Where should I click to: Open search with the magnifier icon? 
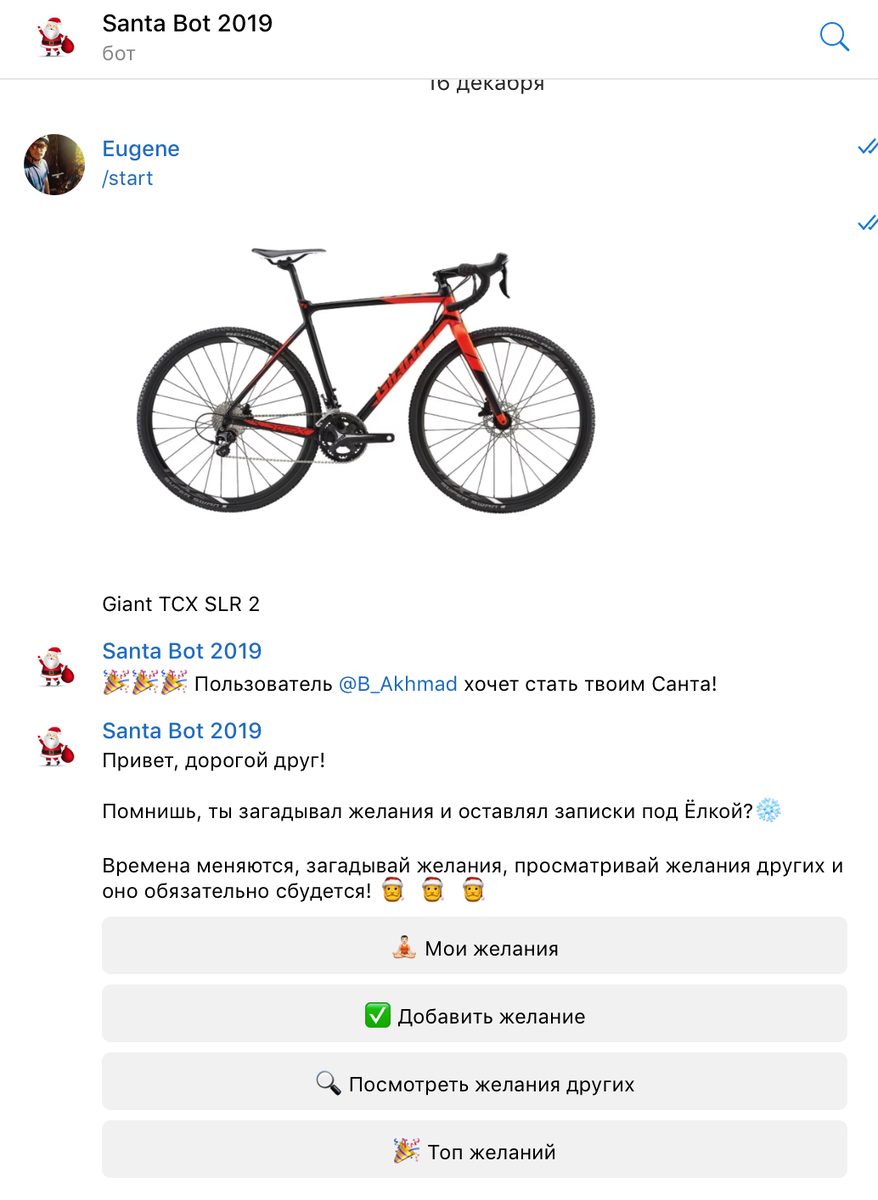(834, 37)
